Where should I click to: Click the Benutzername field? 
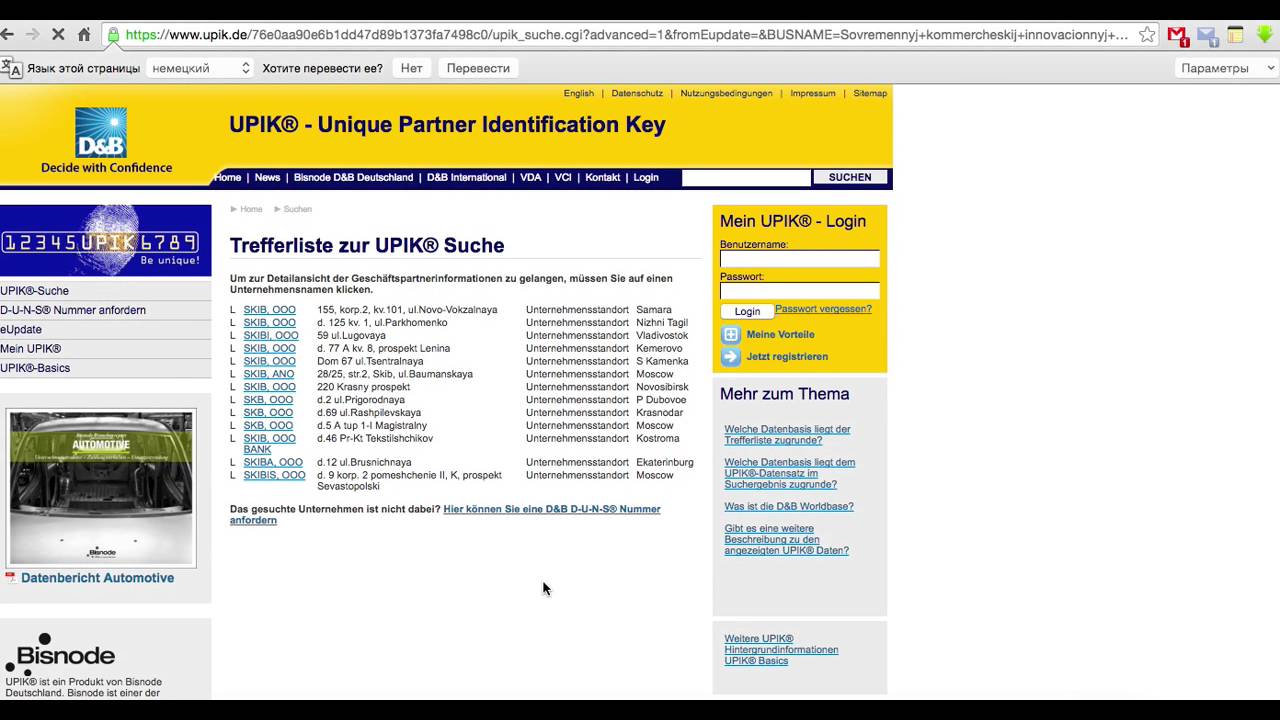[x=800, y=259]
